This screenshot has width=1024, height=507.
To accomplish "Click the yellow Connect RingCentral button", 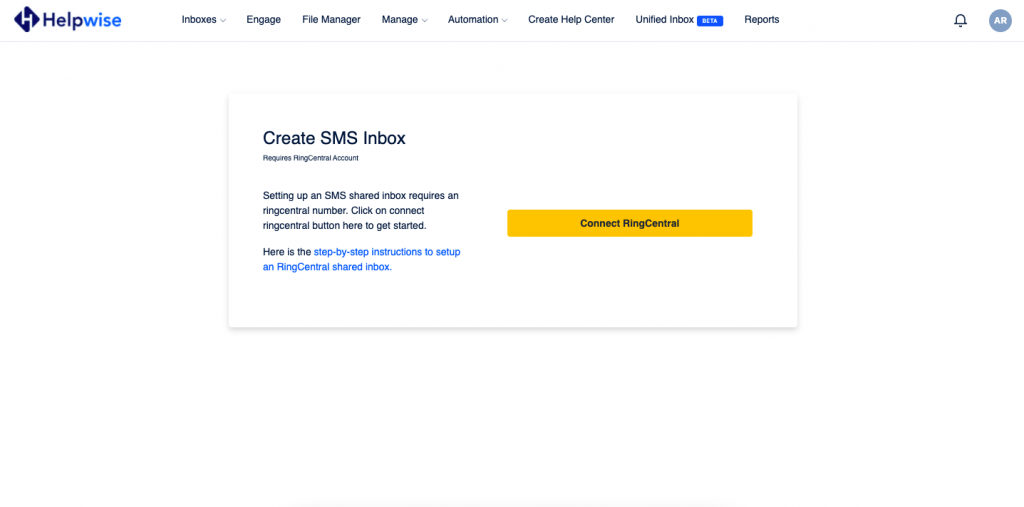I will tap(630, 223).
